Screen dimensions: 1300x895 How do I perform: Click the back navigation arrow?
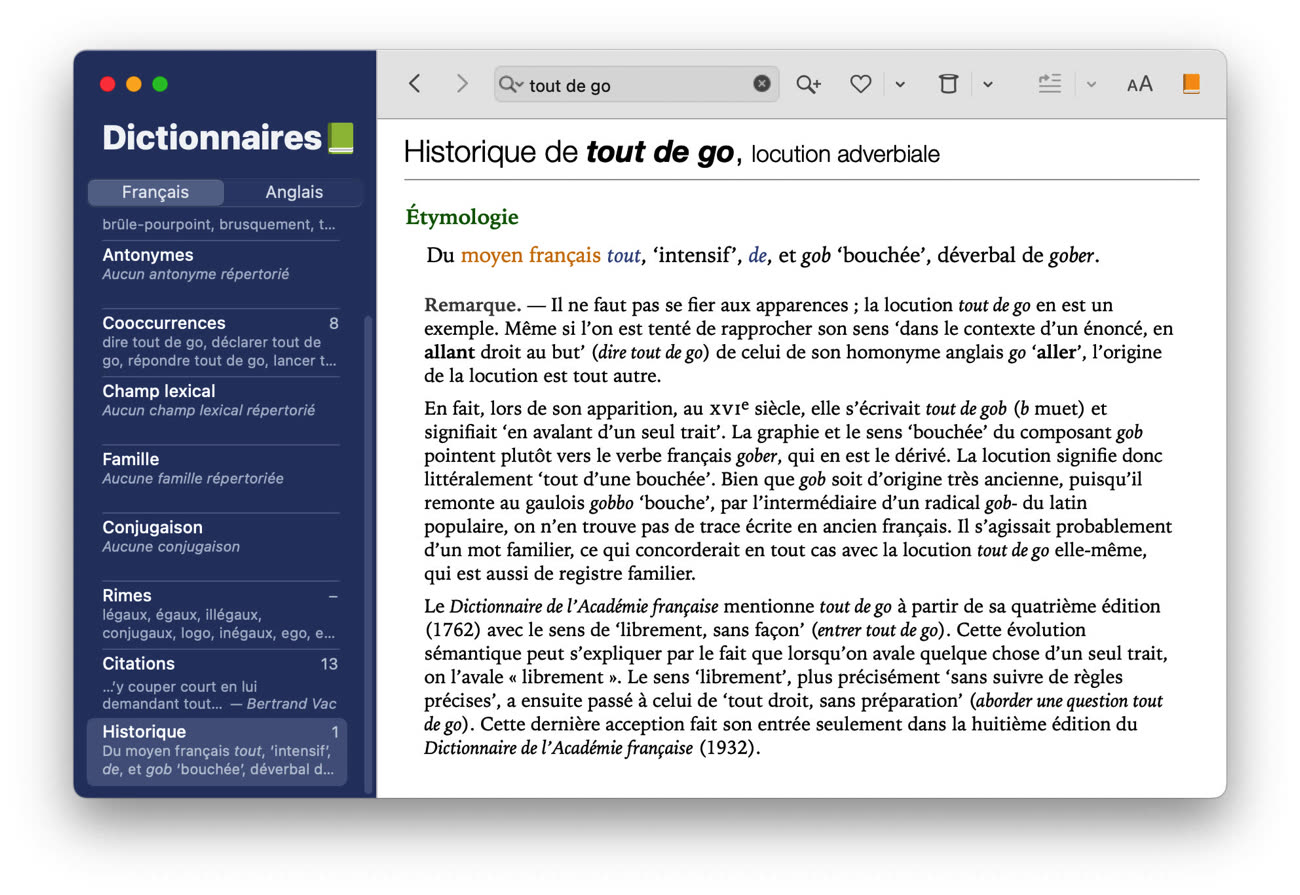point(415,84)
